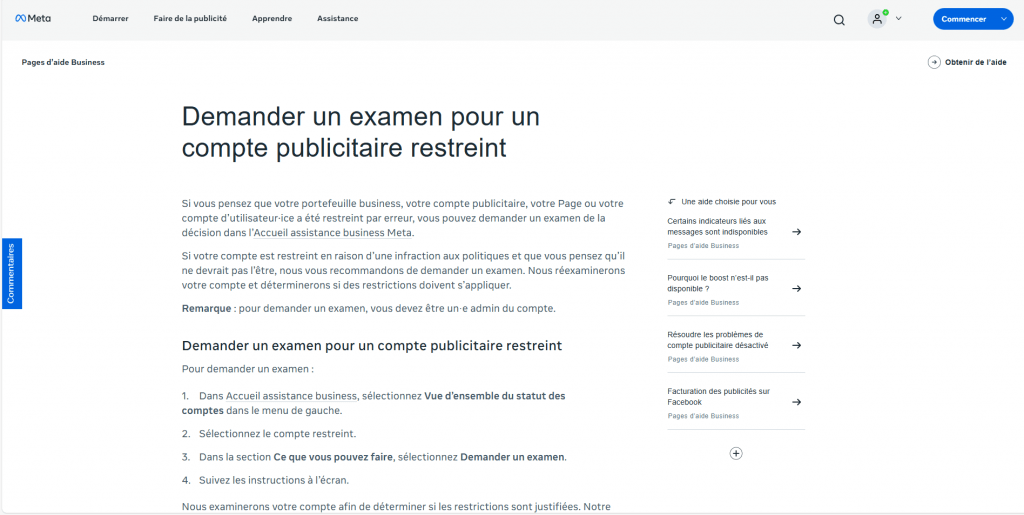This screenshot has width=1024, height=515.
Task: Click arrow next to Certains indicateurs liés aux messages
Action: pos(796,232)
